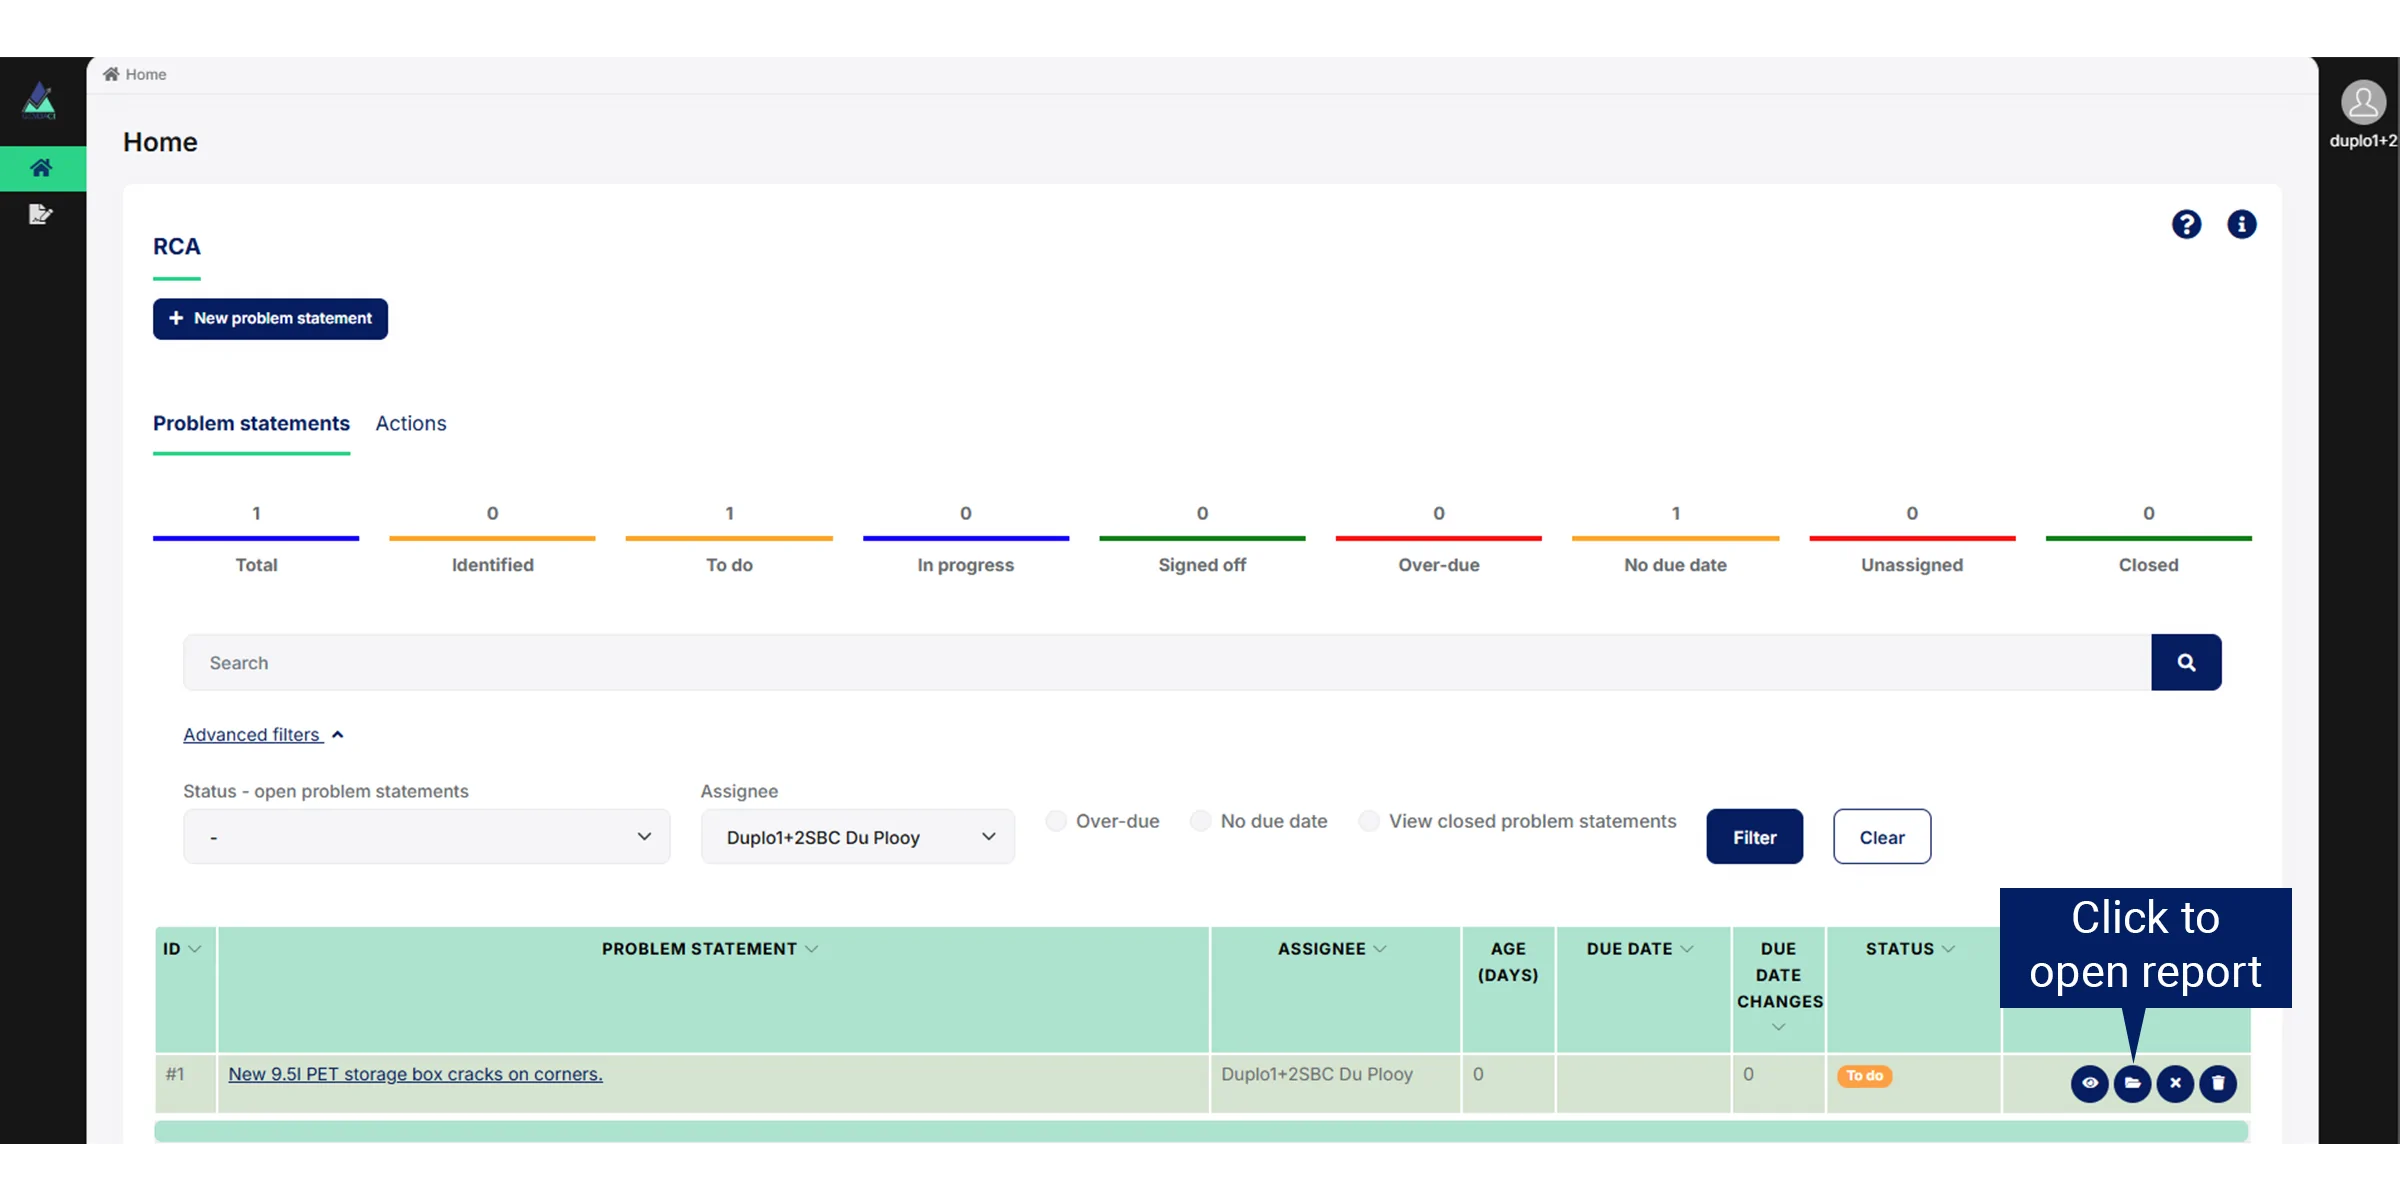Image resolution: width=2400 pixels, height=1200 pixels.
Task: Open the user profile avatar
Action: point(2363,103)
